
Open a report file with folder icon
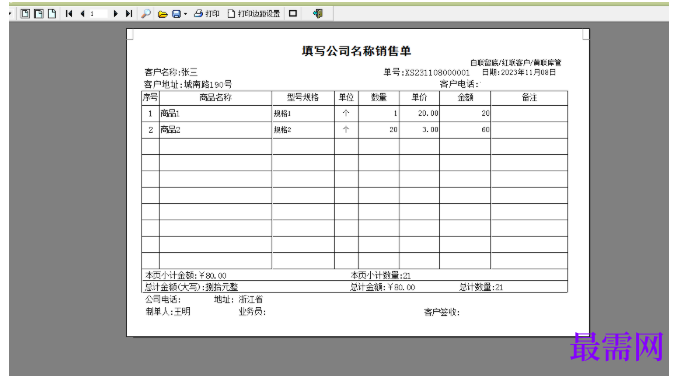click(163, 14)
